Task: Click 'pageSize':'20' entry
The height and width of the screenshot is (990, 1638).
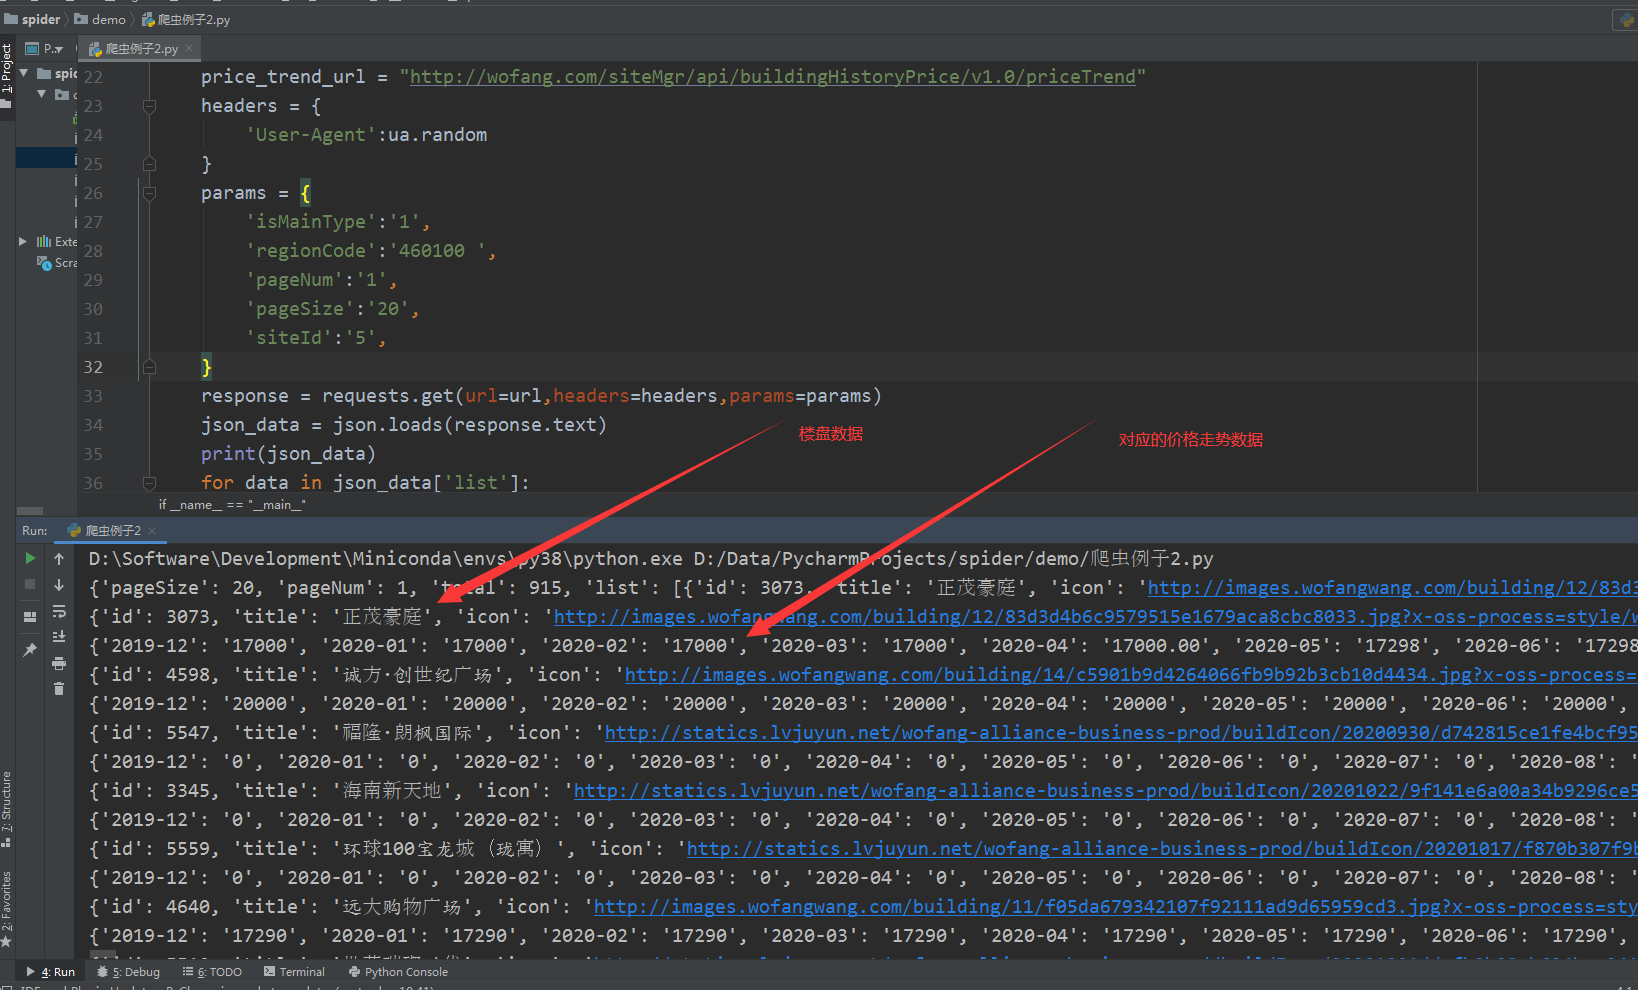Action: [333, 309]
